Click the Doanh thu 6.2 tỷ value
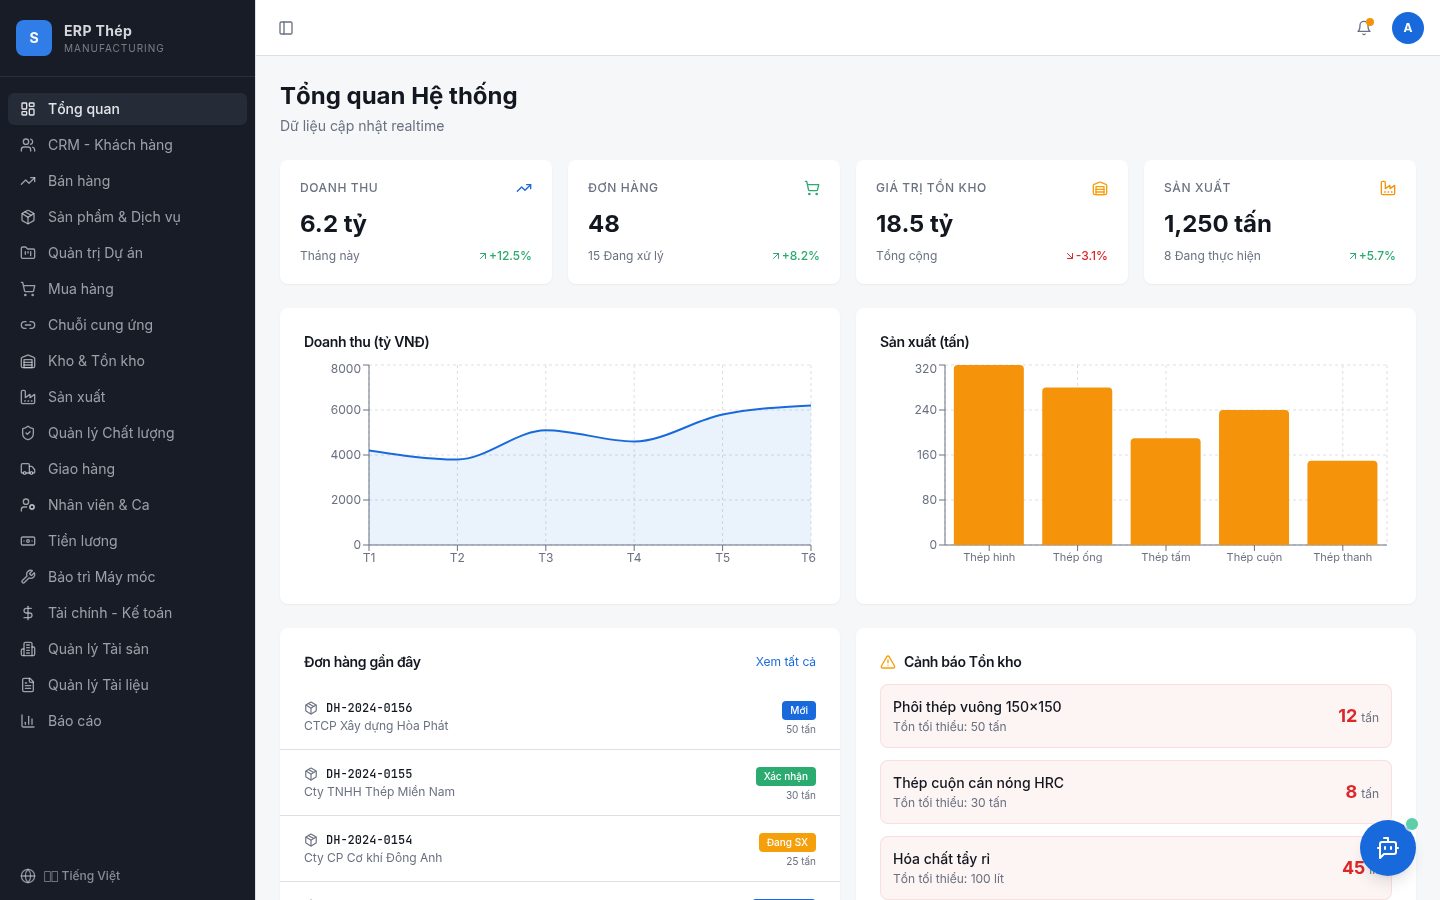Screen dimensions: 1440x900 click(x=333, y=224)
